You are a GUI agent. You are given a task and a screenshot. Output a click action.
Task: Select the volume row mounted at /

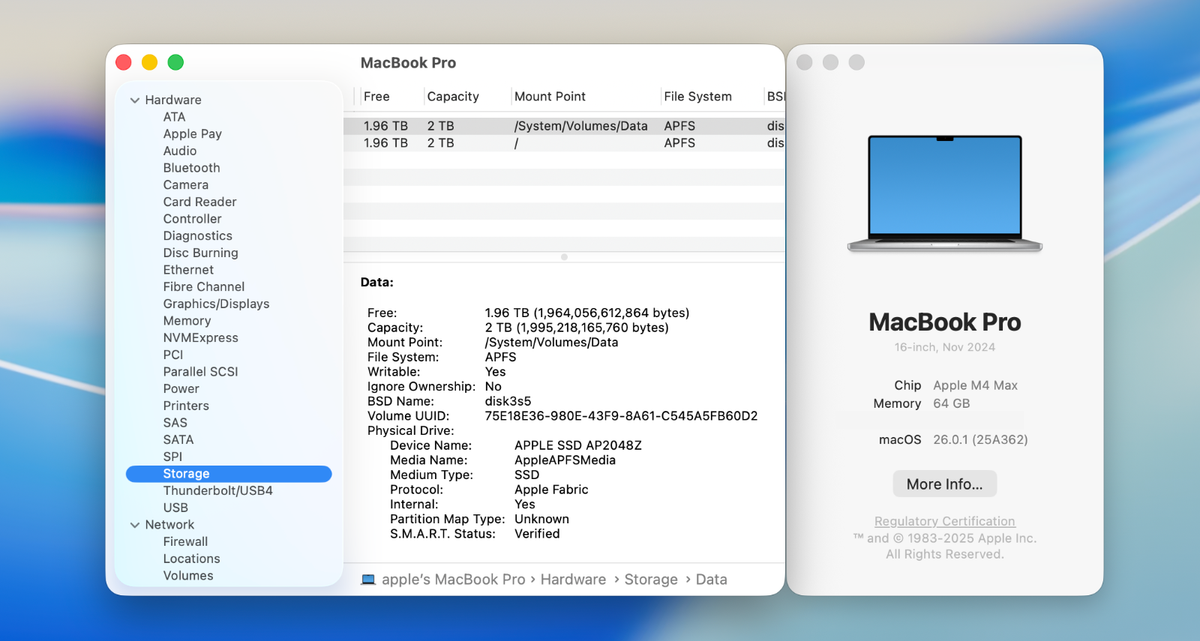tap(564, 143)
